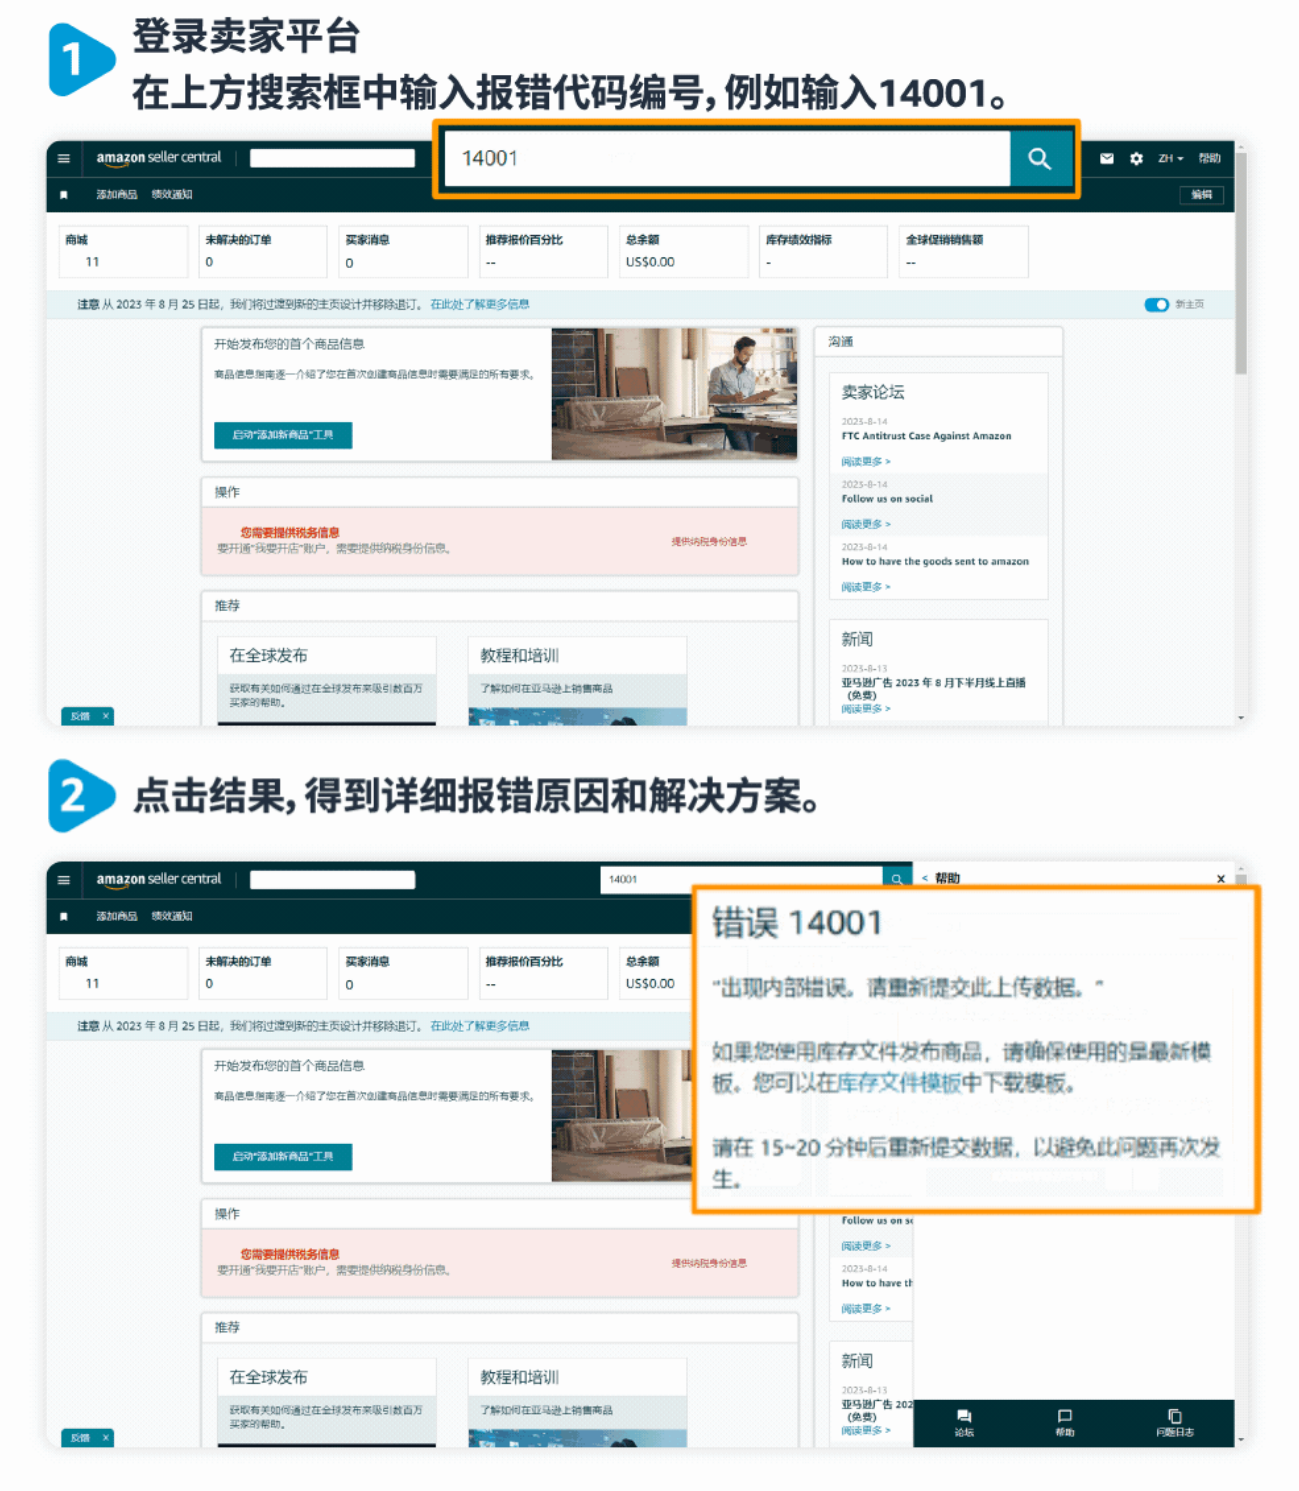Screen dimensions: 1299x1491
Task: Open the 问题日志 case log icon
Action: tap(1174, 1420)
